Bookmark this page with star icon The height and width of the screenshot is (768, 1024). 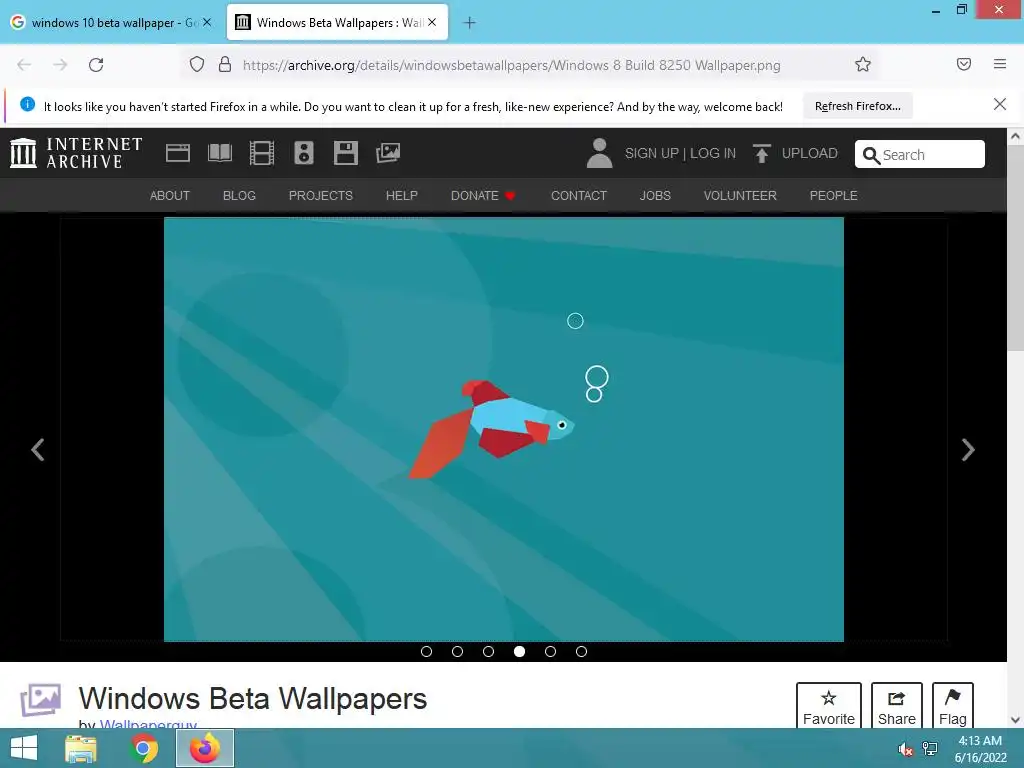tap(863, 64)
